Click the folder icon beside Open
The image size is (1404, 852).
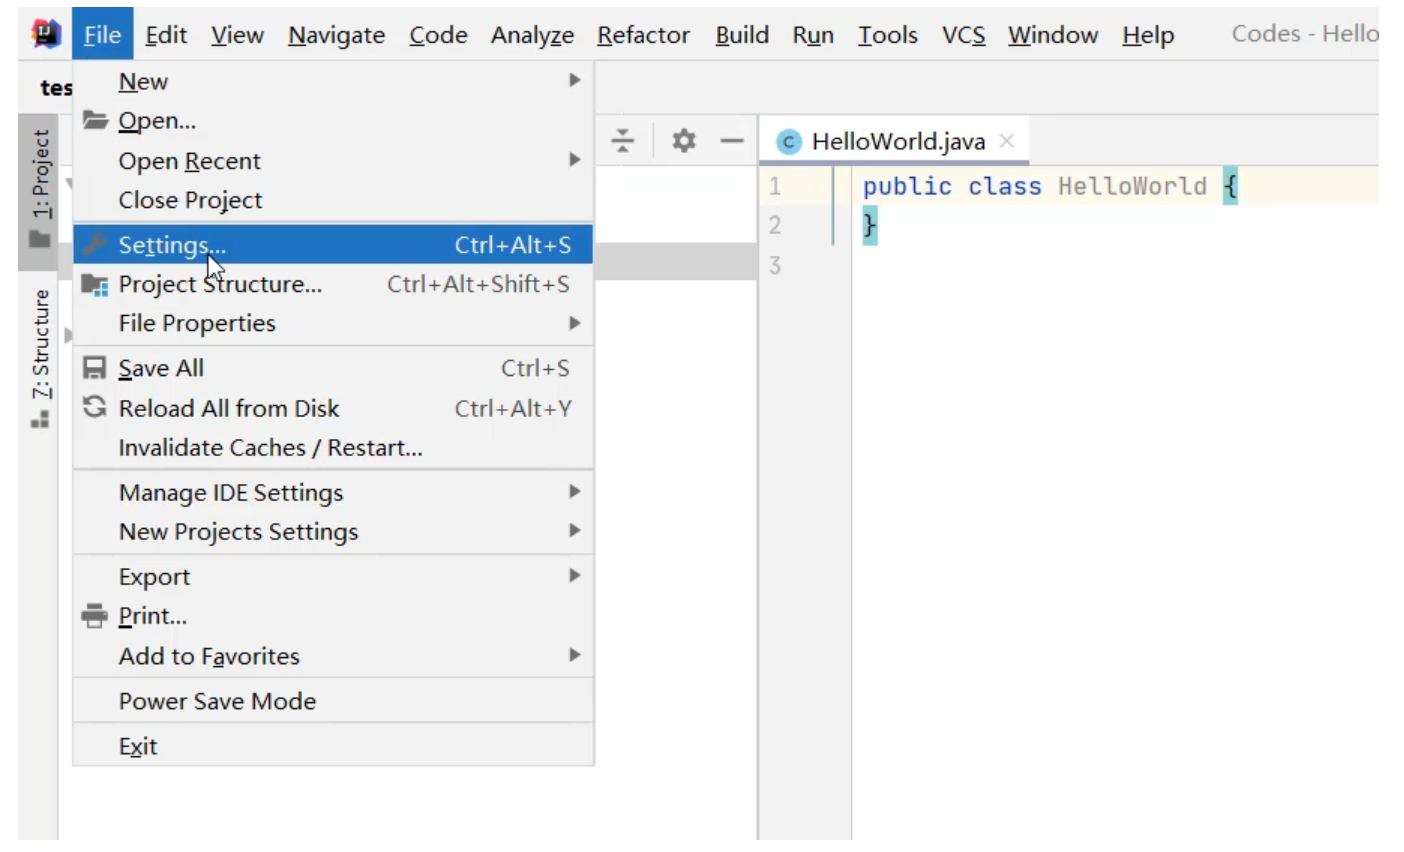95,121
